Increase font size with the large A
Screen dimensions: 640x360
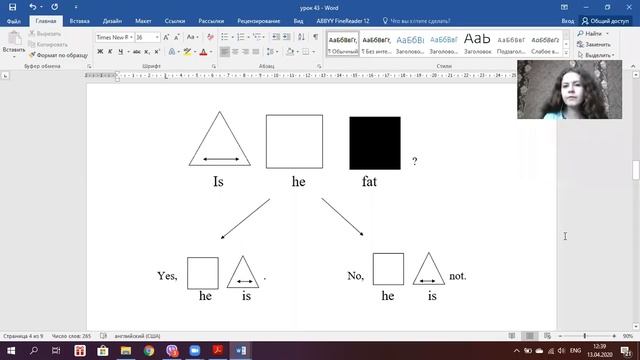click(x=166, y=37)
